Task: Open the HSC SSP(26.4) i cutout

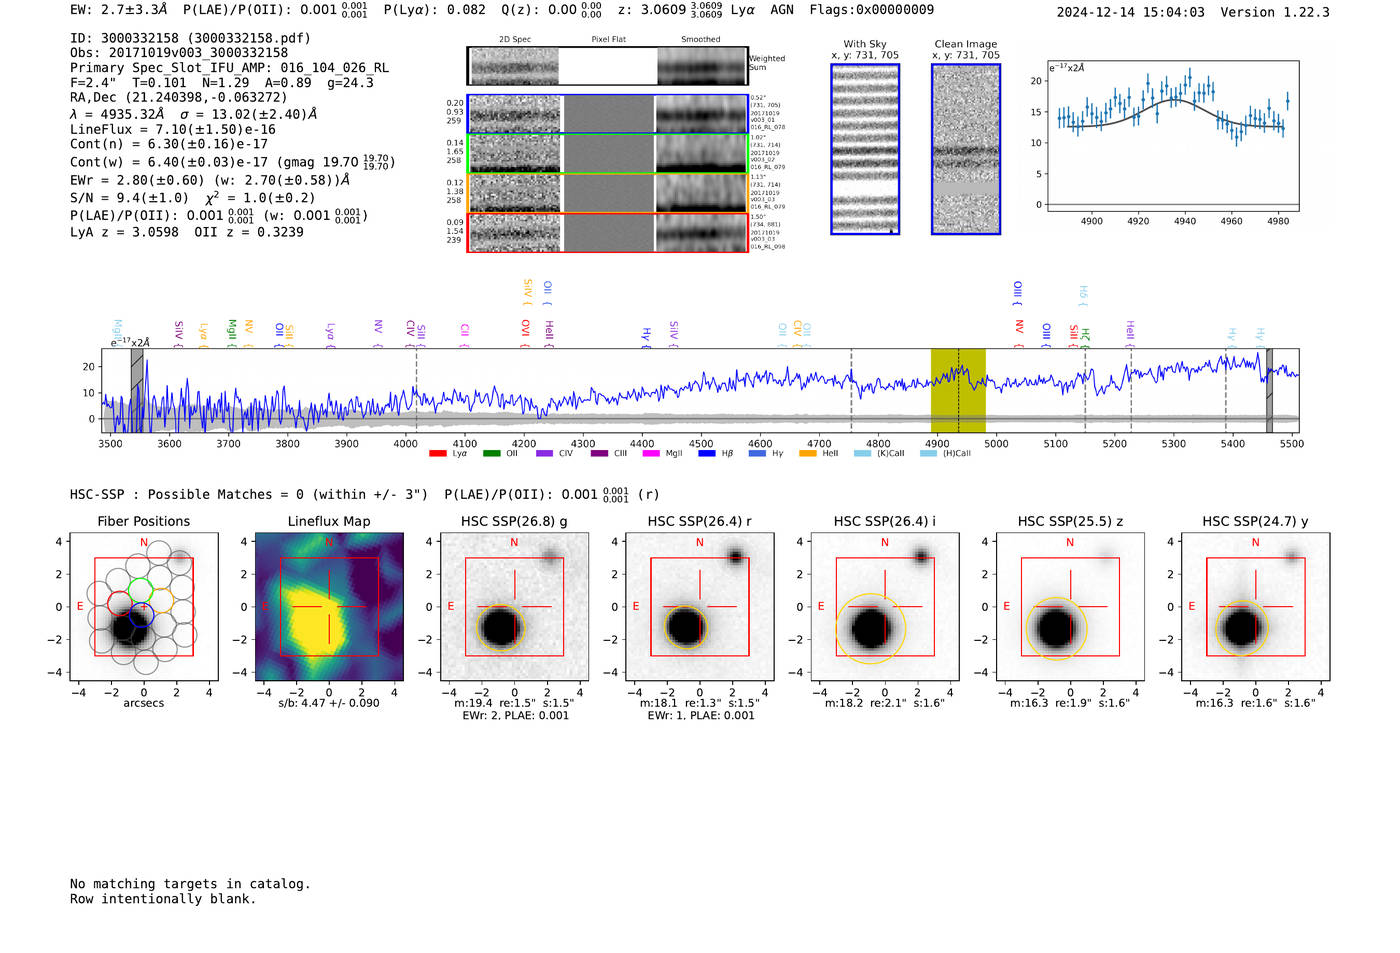Action: point(885,607)
